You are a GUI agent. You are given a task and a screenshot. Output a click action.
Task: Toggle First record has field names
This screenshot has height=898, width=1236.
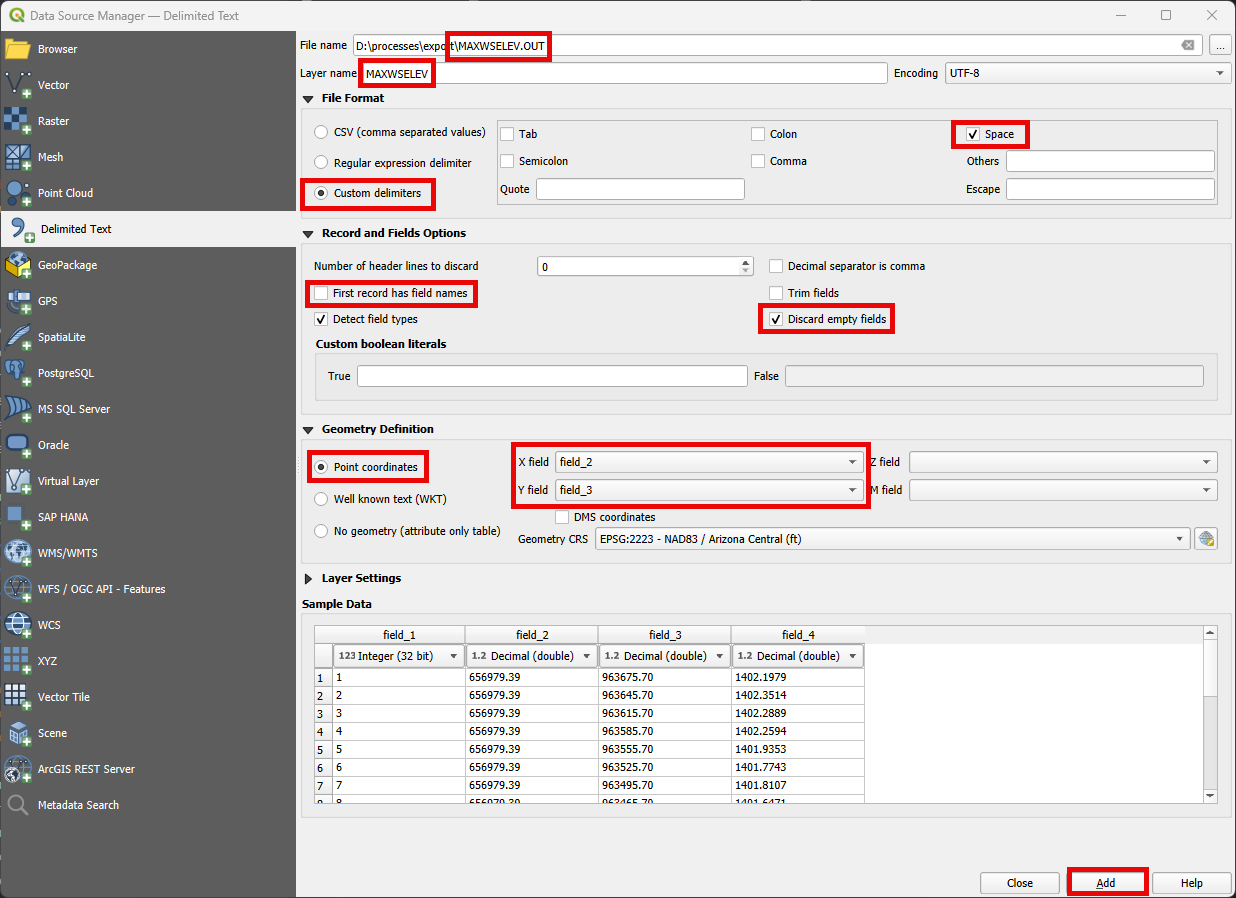321,293
